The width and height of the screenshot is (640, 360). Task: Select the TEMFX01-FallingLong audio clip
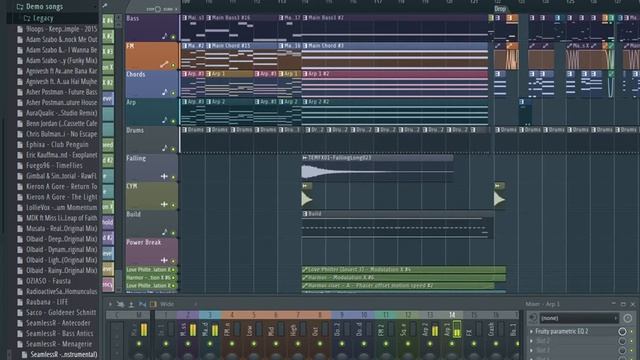point(377,168)
